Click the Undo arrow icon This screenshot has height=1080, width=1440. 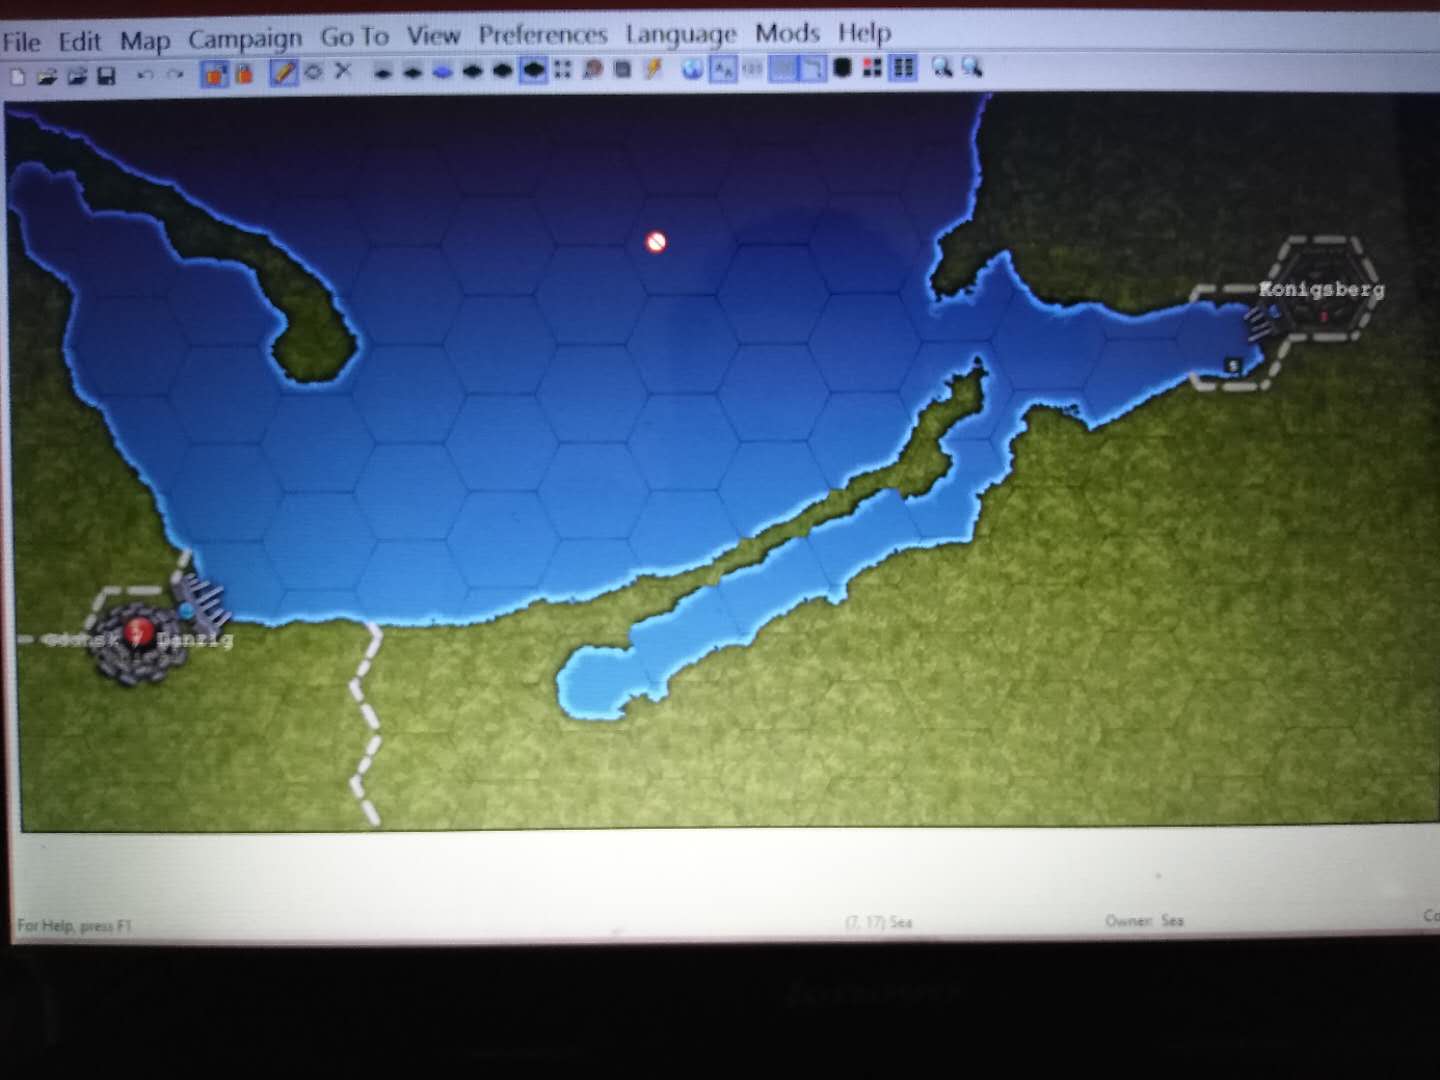tap(146, 75)
